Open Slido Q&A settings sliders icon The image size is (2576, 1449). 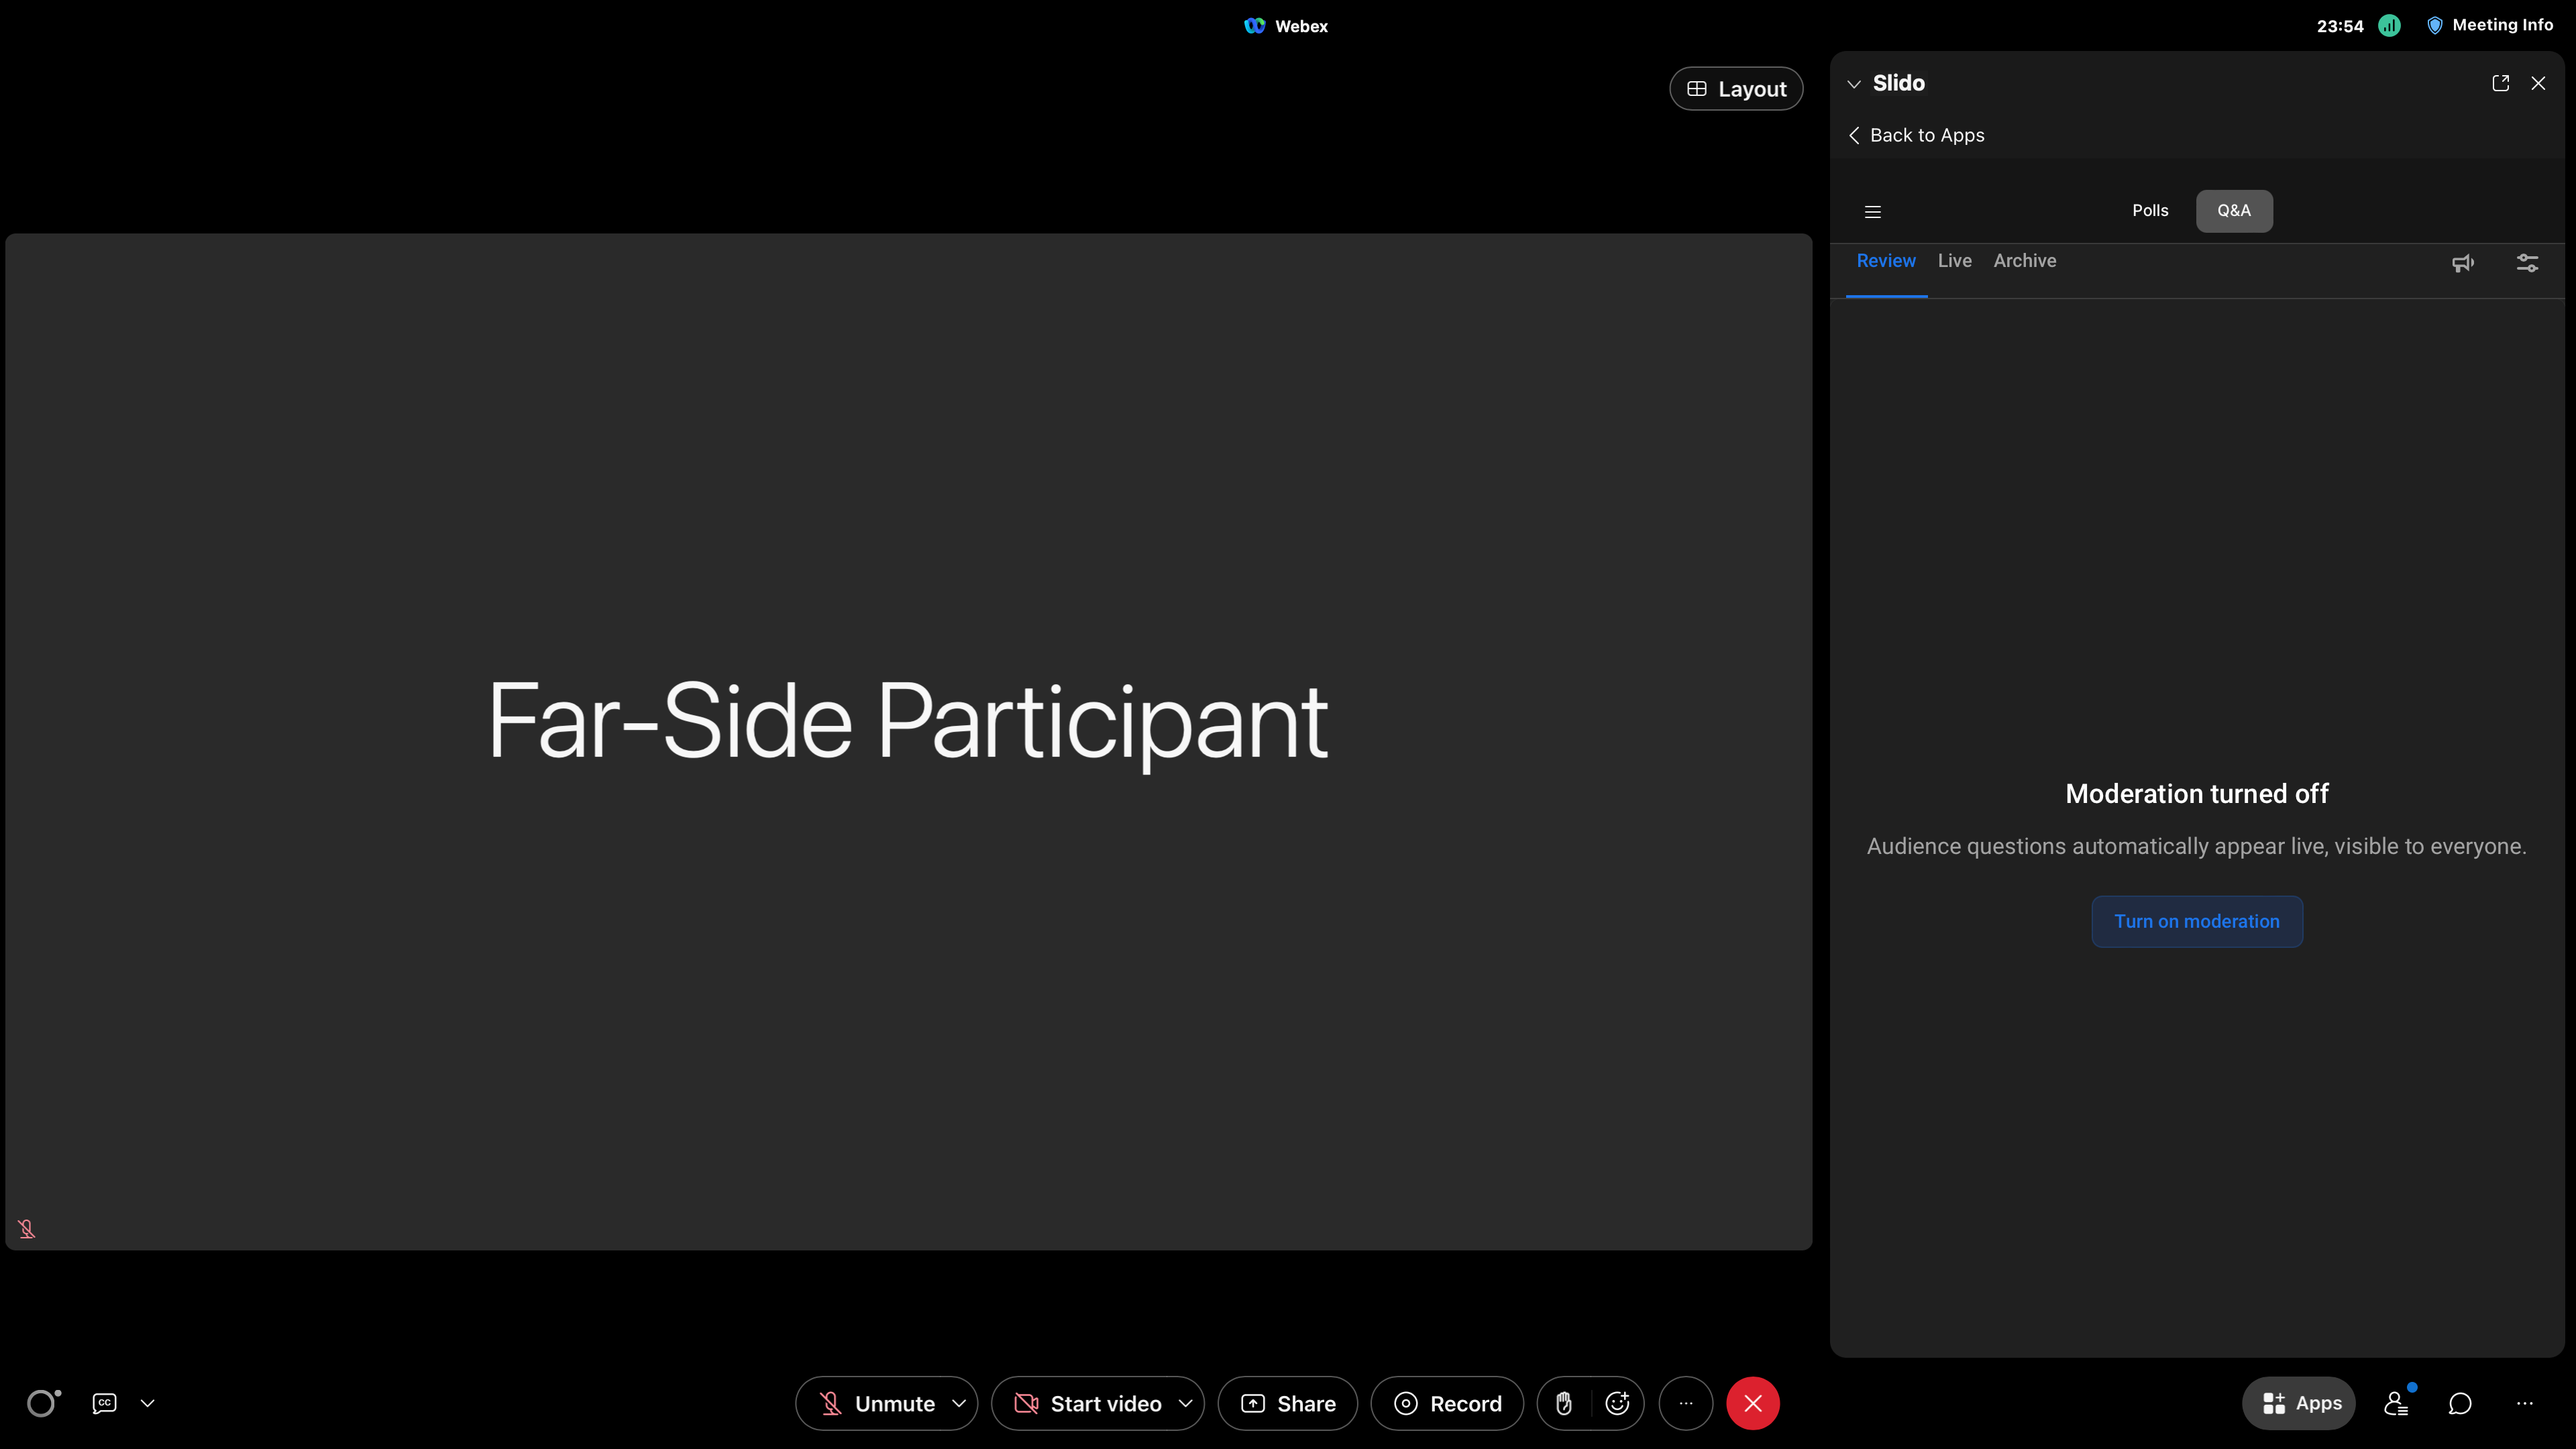pyautogui.click(x=2527, y=263)
